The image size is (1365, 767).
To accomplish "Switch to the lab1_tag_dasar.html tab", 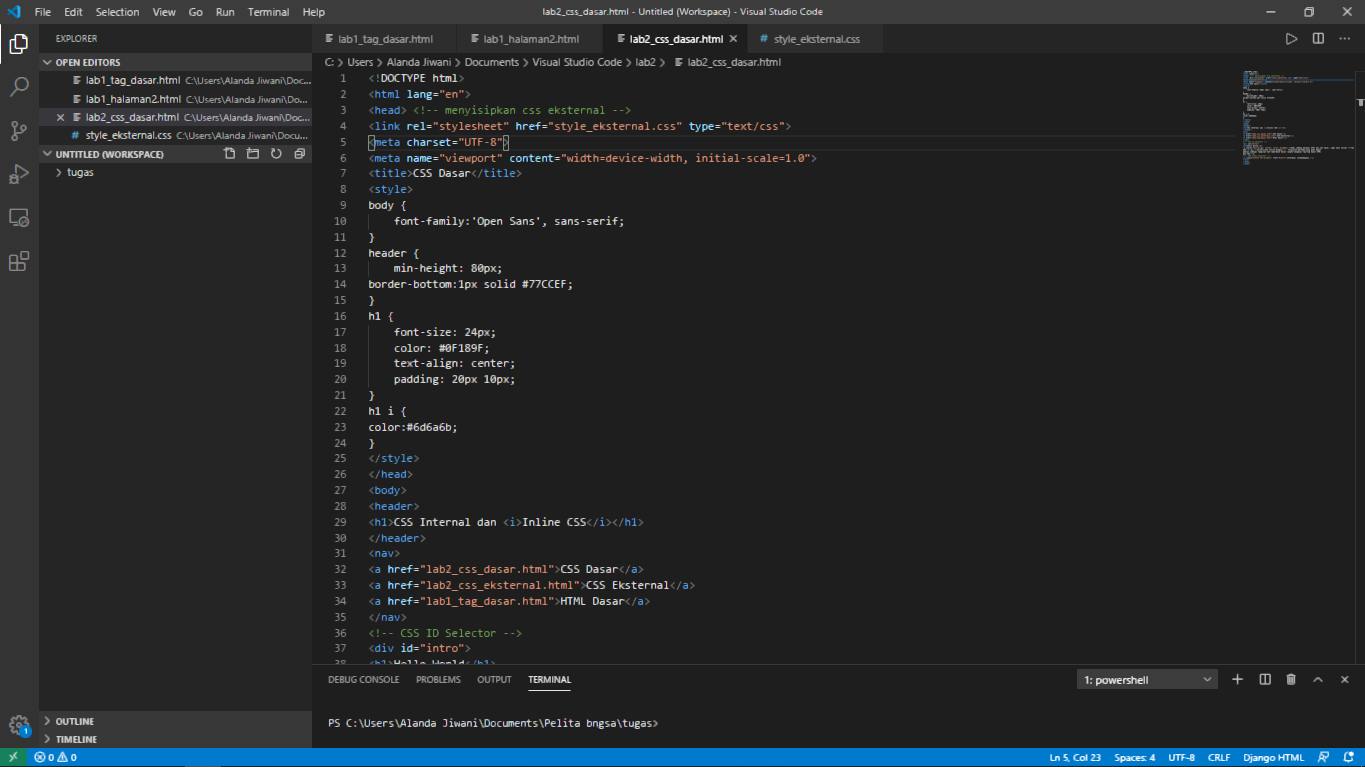I will pos(385,39).
